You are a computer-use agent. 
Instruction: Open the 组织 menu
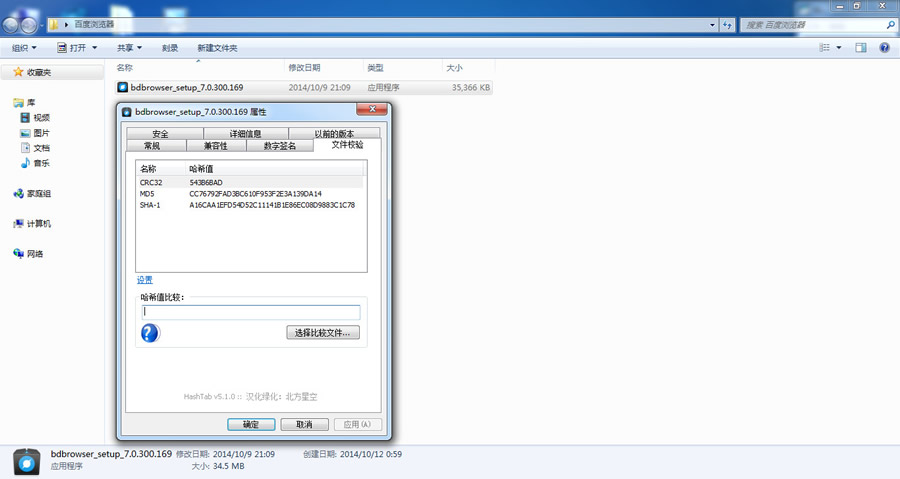[x=24, y=48]
